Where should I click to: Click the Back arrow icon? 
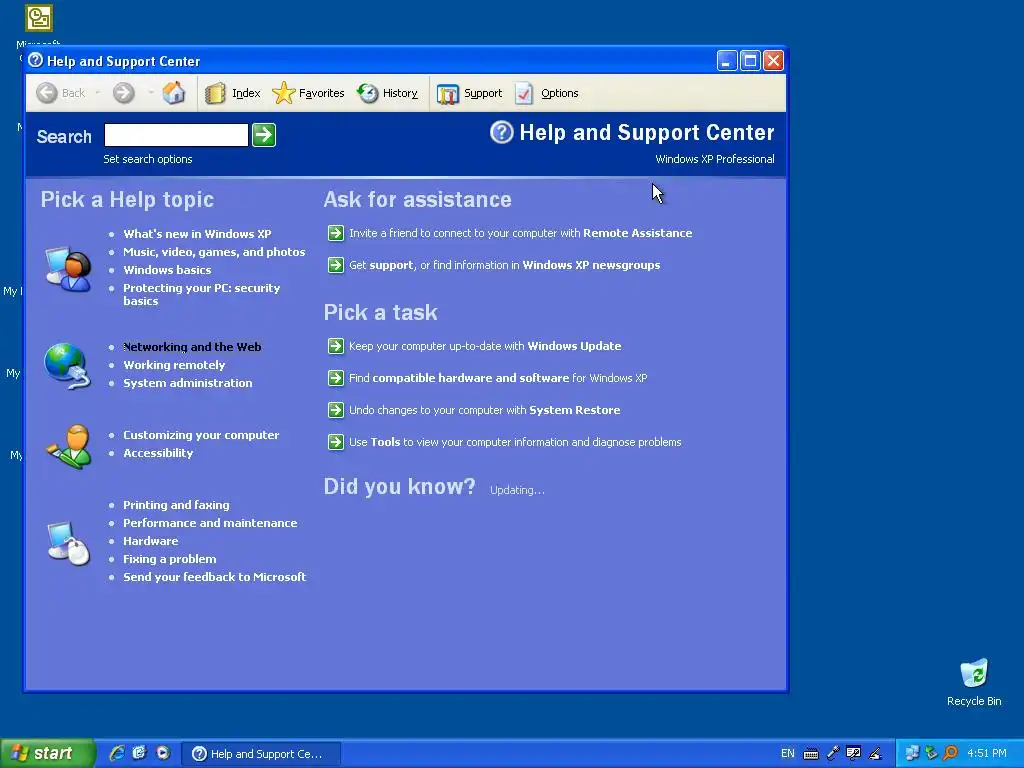(x=47, y=93)
